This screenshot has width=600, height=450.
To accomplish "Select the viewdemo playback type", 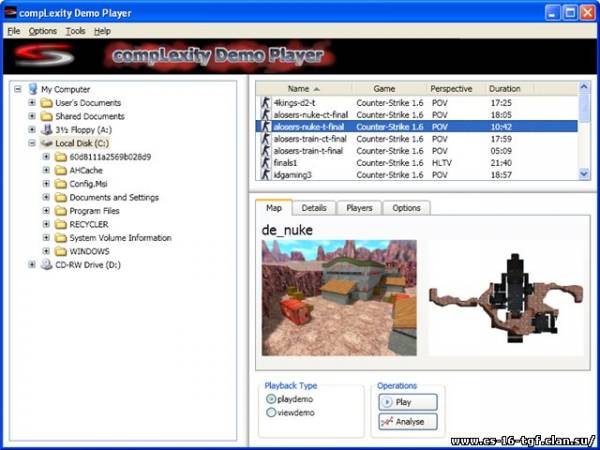I will click(271, 412).
